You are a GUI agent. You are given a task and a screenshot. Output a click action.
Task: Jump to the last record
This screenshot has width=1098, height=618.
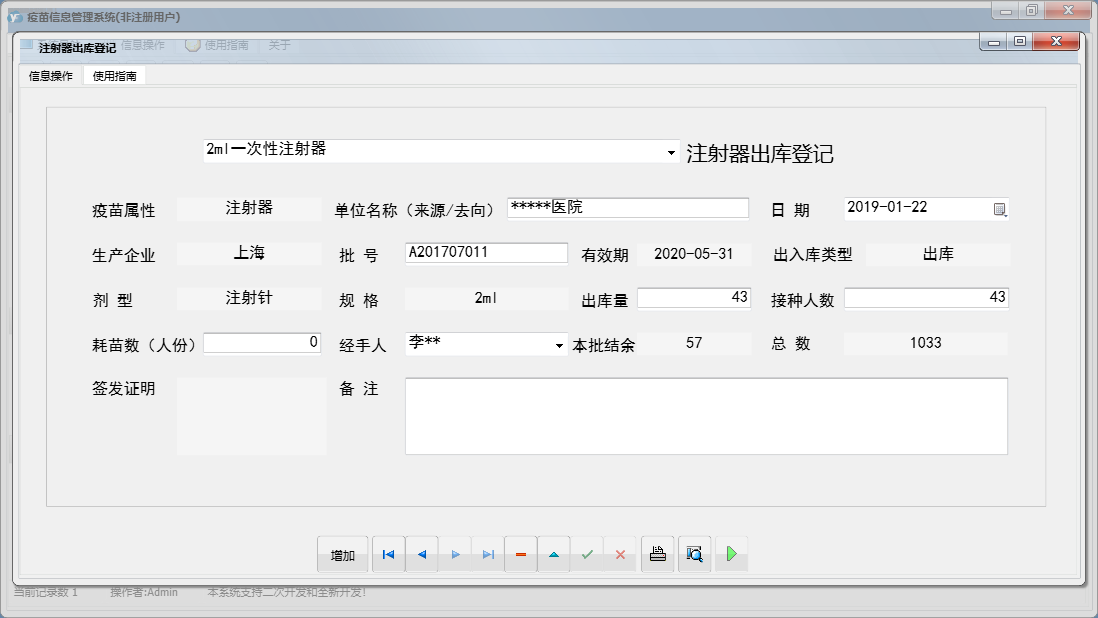tap(488, 555)
